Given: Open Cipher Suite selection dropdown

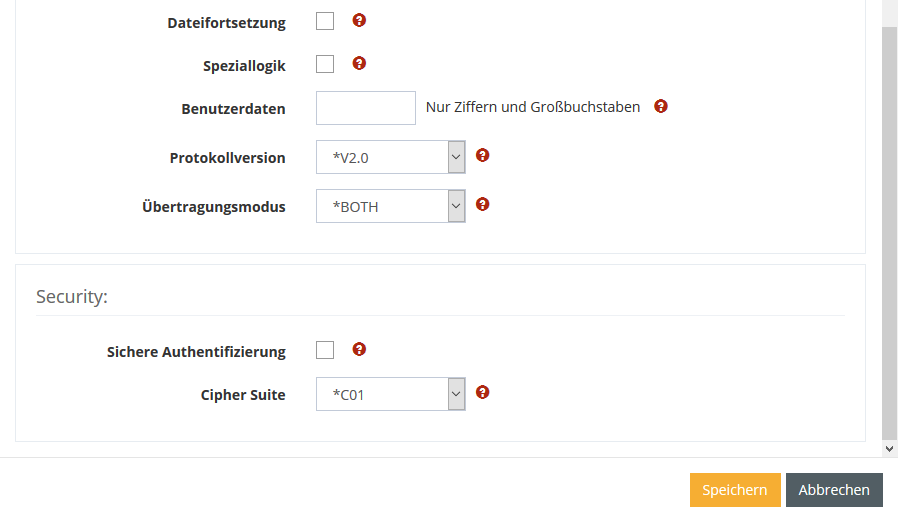Looking at the screenshot, I should [x=391, y=394].
